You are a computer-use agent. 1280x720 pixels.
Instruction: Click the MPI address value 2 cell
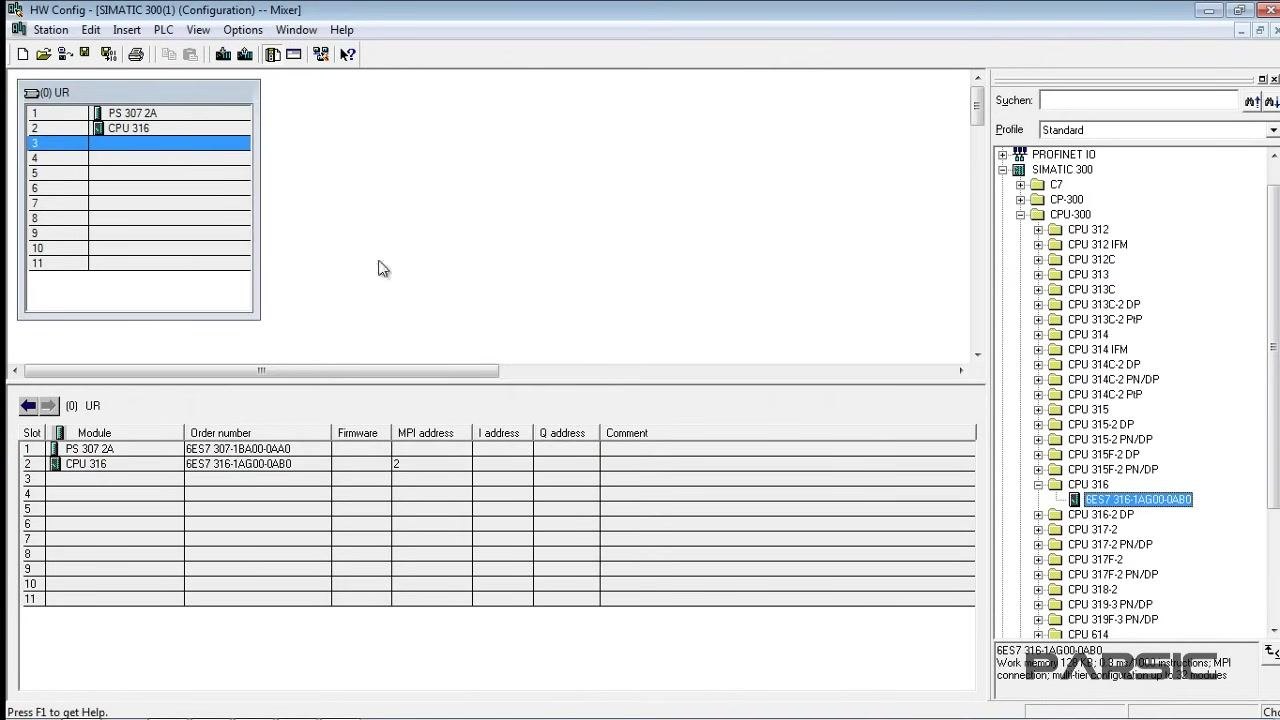point(432,464)
